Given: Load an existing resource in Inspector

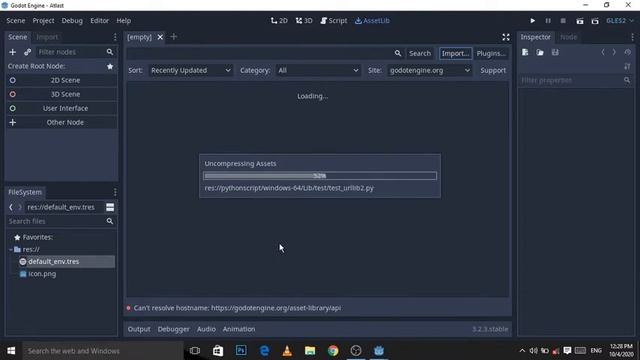Looking at the screenshot, I should pyautogui.click(x=540, y=52).
